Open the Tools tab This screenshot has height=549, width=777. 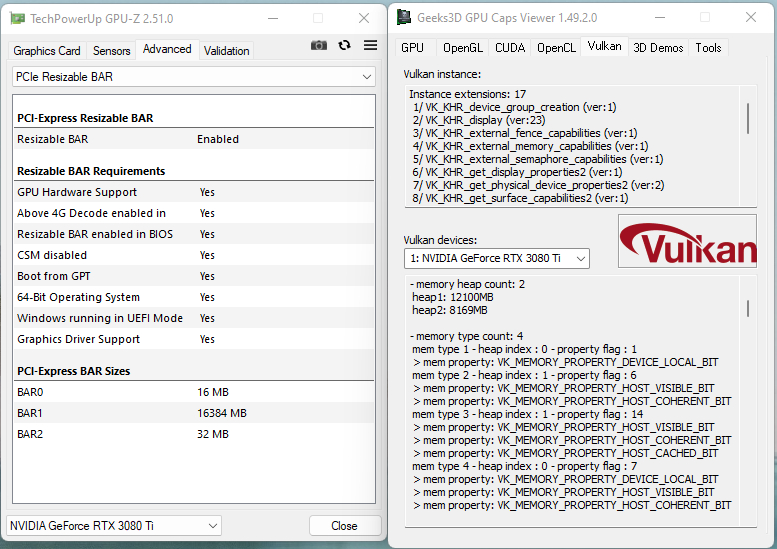(708, 48)
